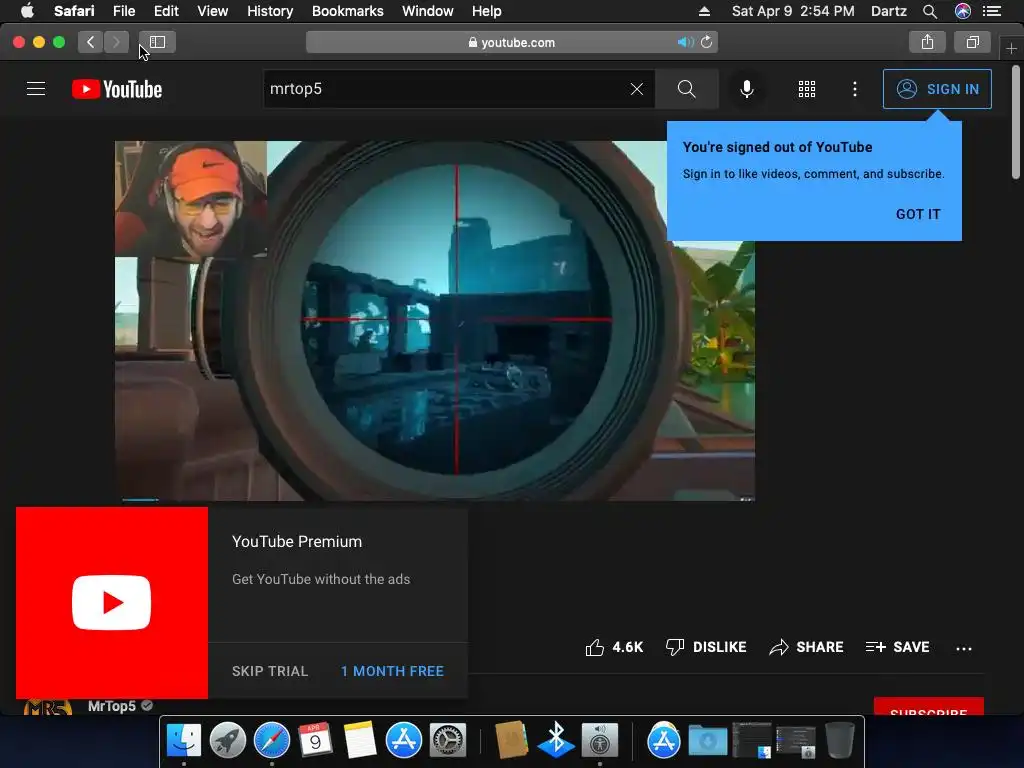Click the date and time clock

(x=793, y=11)
